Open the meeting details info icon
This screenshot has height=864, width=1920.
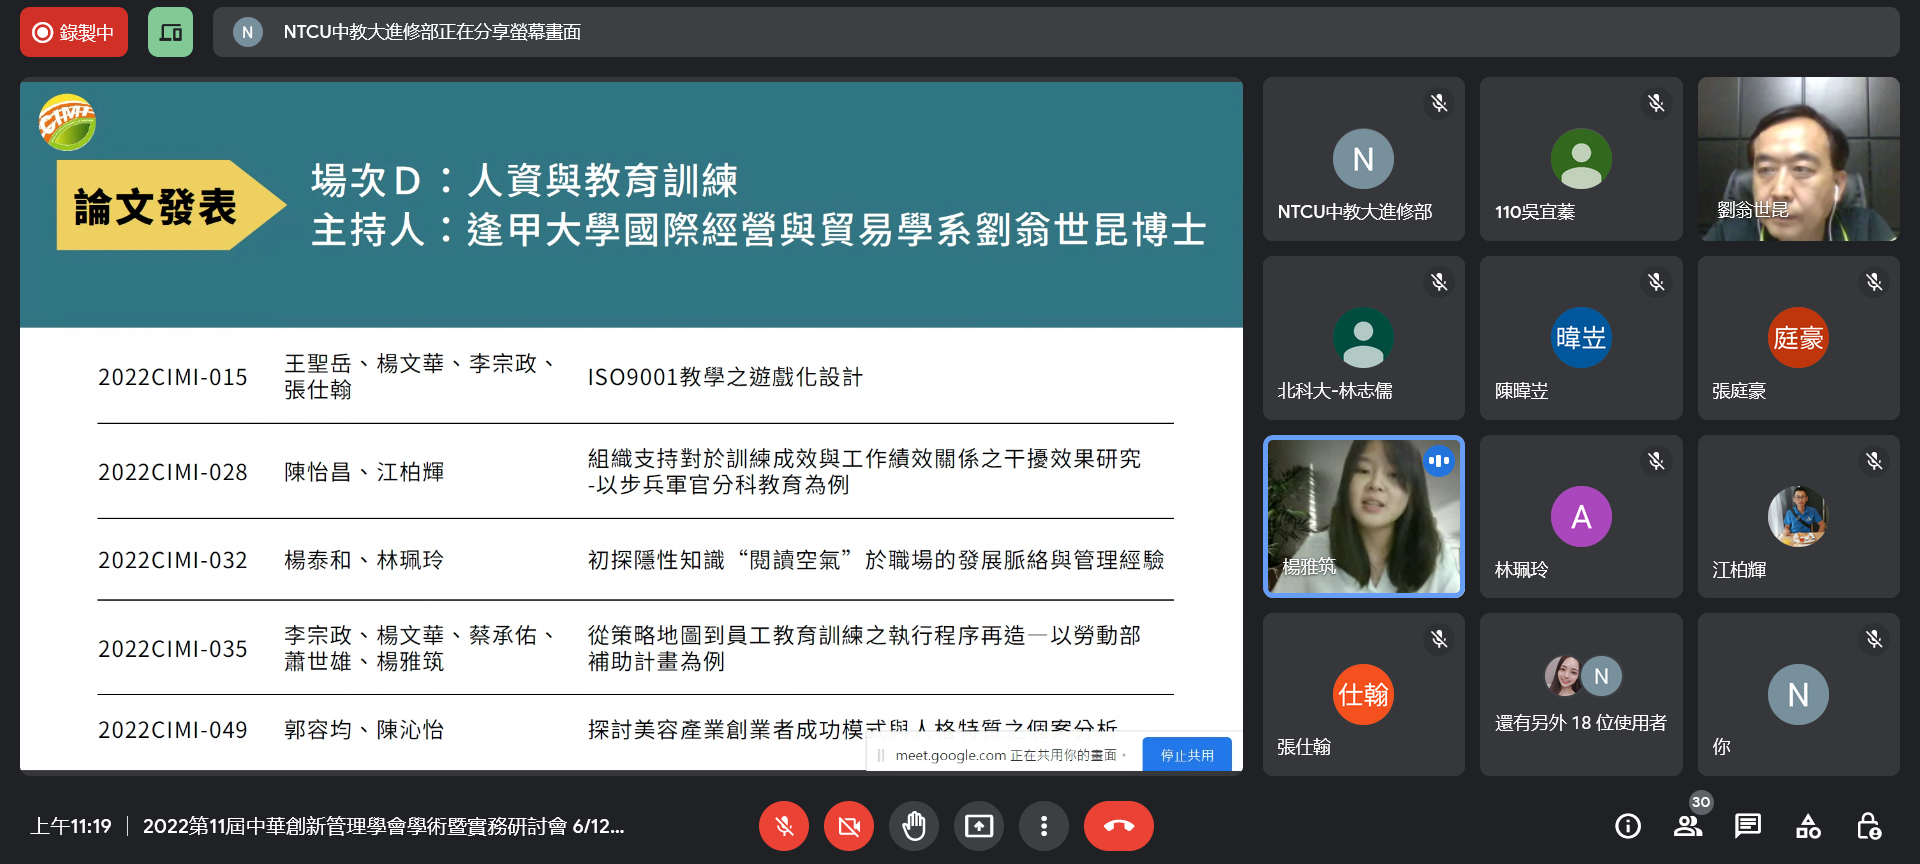pos(1628,826)
